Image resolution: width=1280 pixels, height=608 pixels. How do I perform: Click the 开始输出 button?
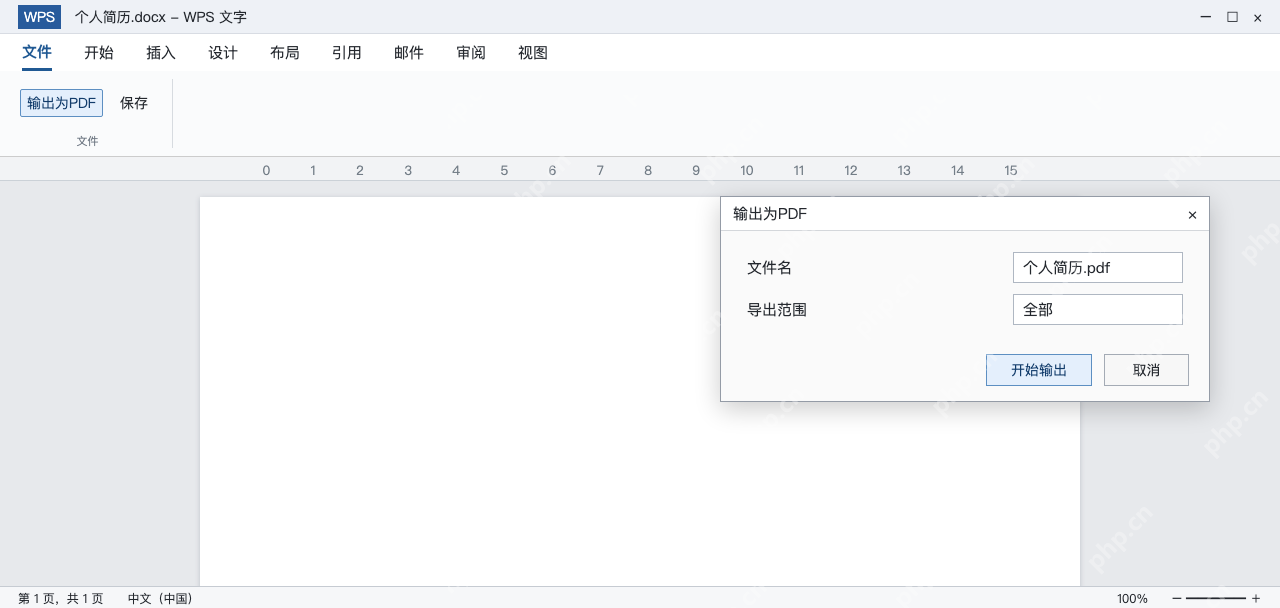pyautogui.click(x=1039, y=370)
